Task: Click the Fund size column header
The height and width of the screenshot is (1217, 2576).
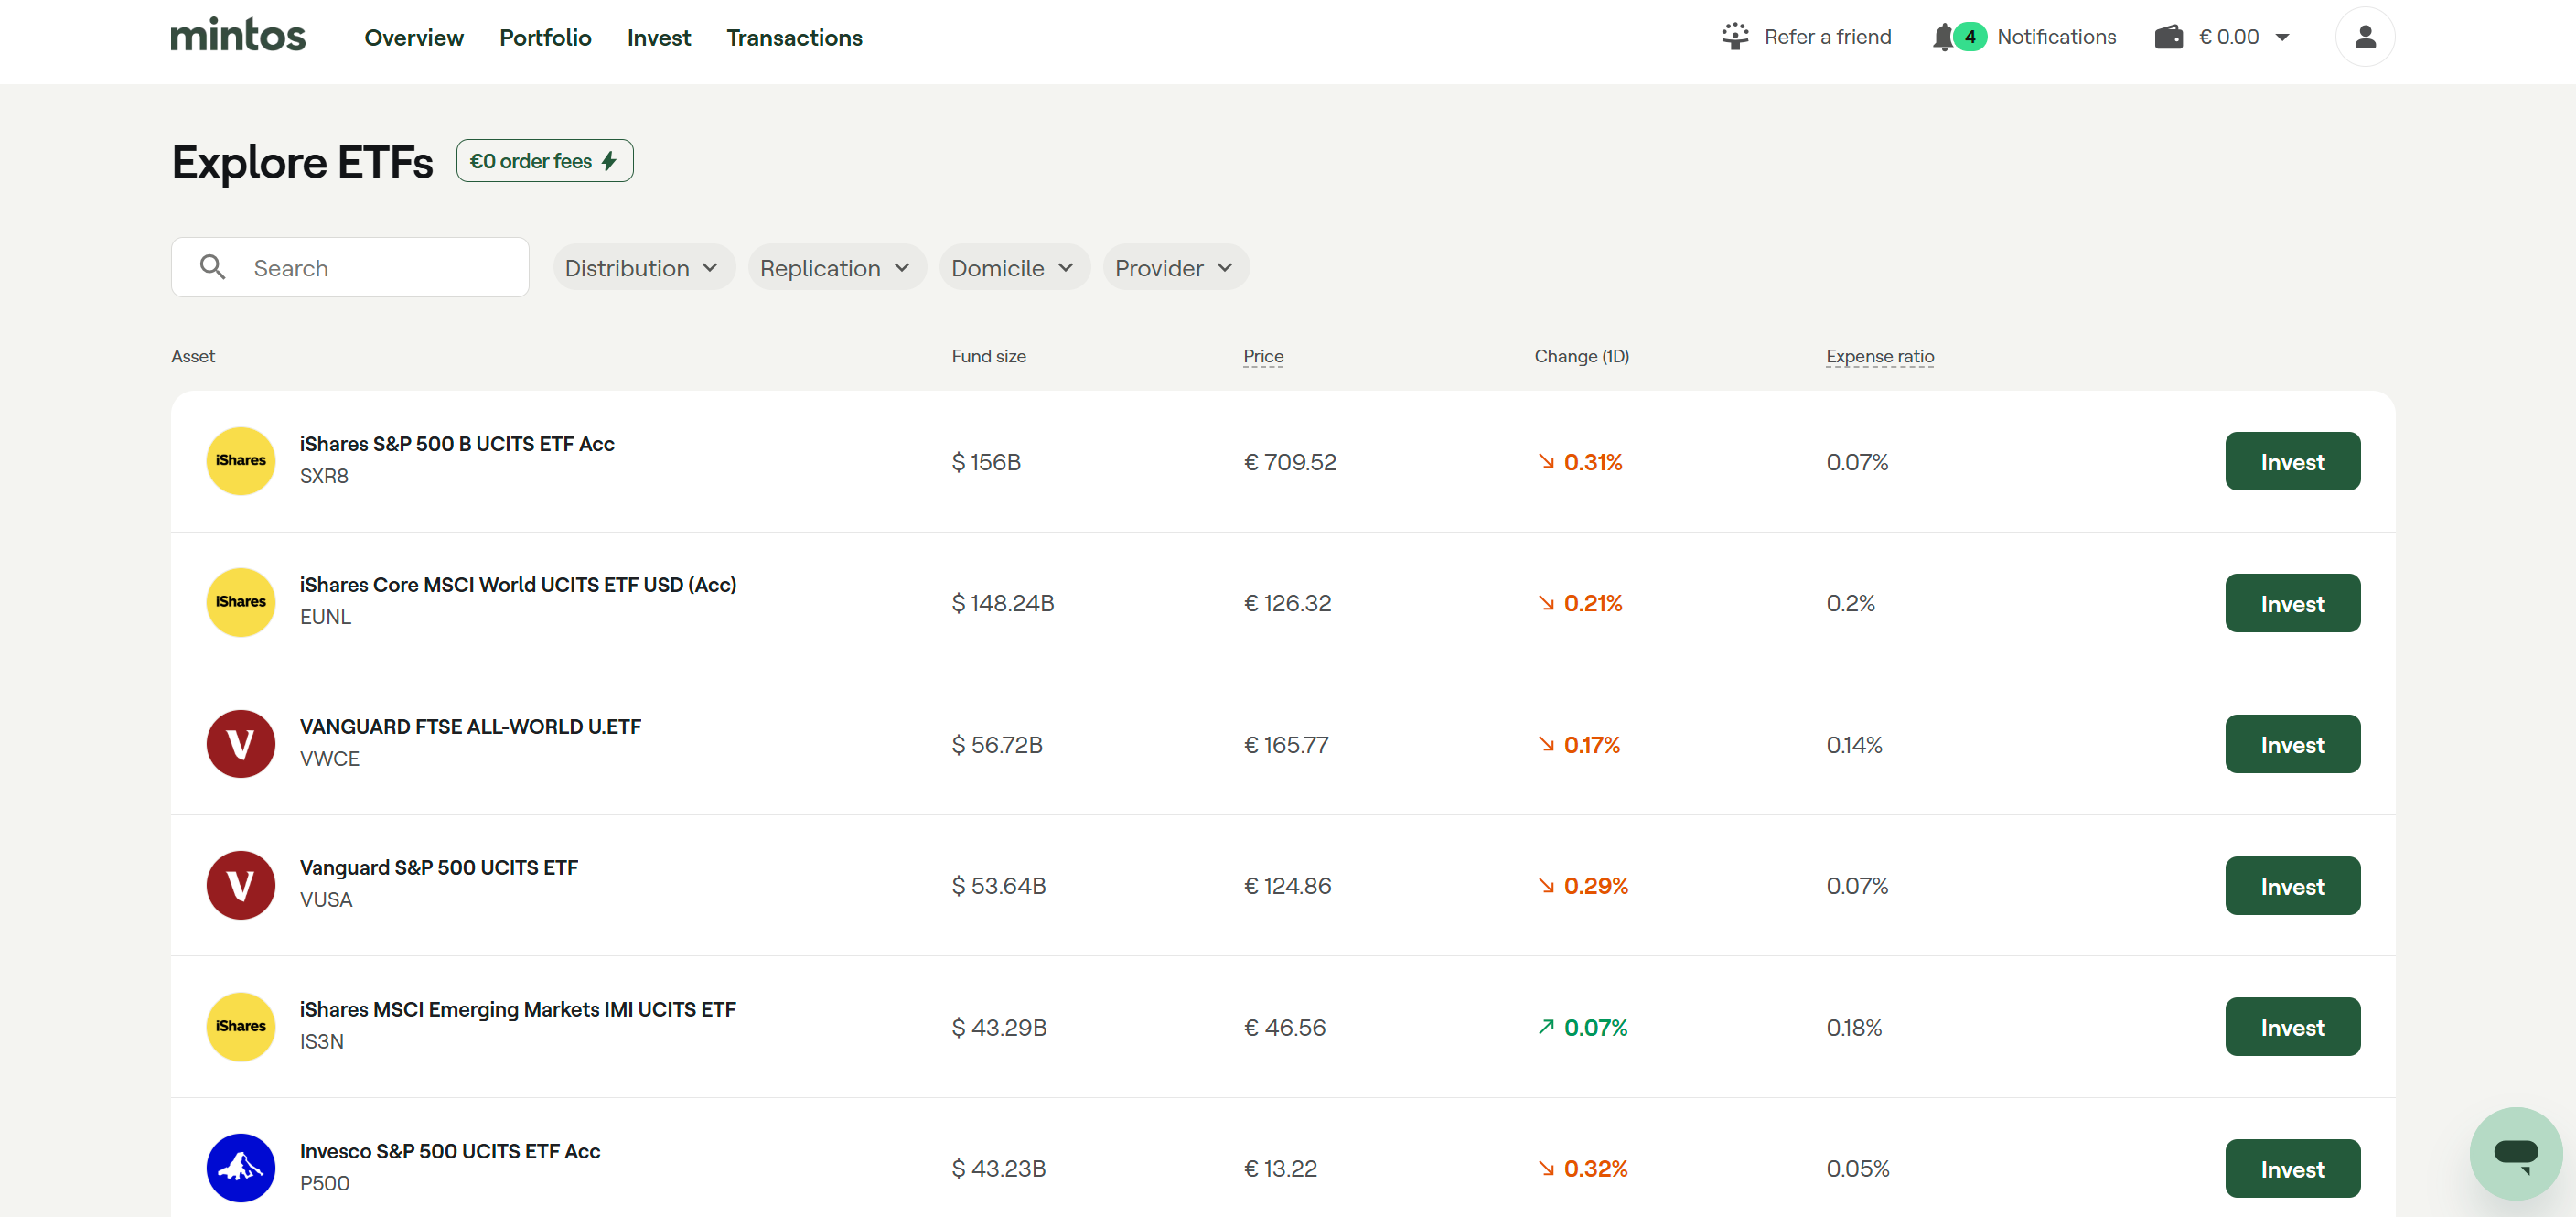Action: [988, 356]
